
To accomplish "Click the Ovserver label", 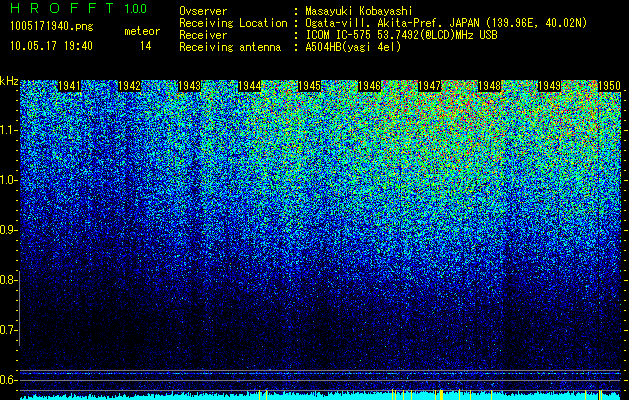I will [203, 11].
